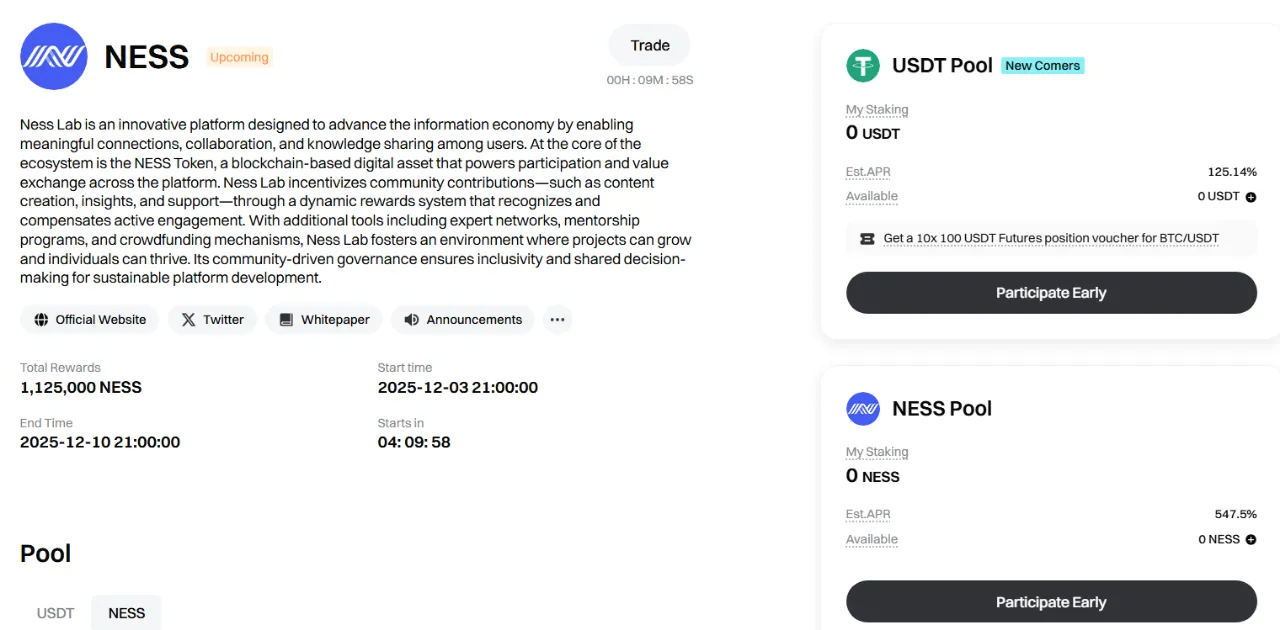Click the Upcoming status badge
Screen dimensions: 1280x630
(239, 57)
